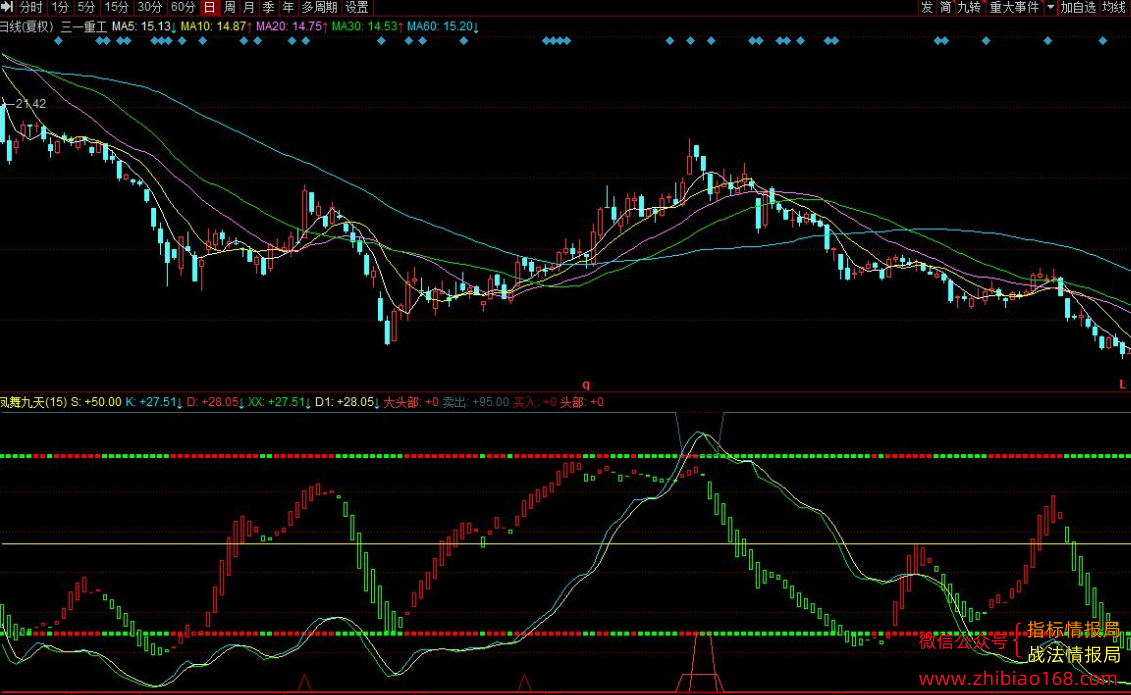
Task: Click the K: +27.51 indicator value
Action: [x=154, y=402]
